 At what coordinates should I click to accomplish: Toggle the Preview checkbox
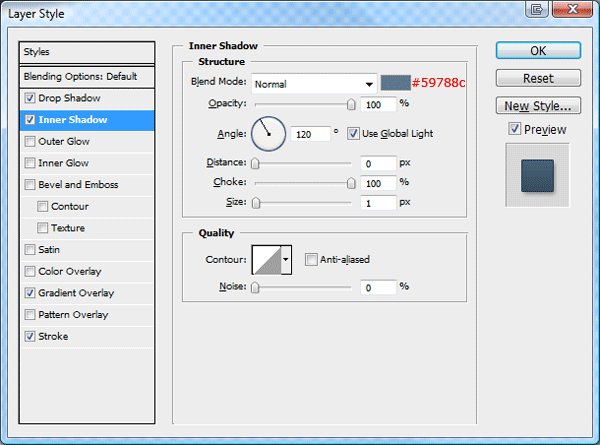tap(515, 129)
